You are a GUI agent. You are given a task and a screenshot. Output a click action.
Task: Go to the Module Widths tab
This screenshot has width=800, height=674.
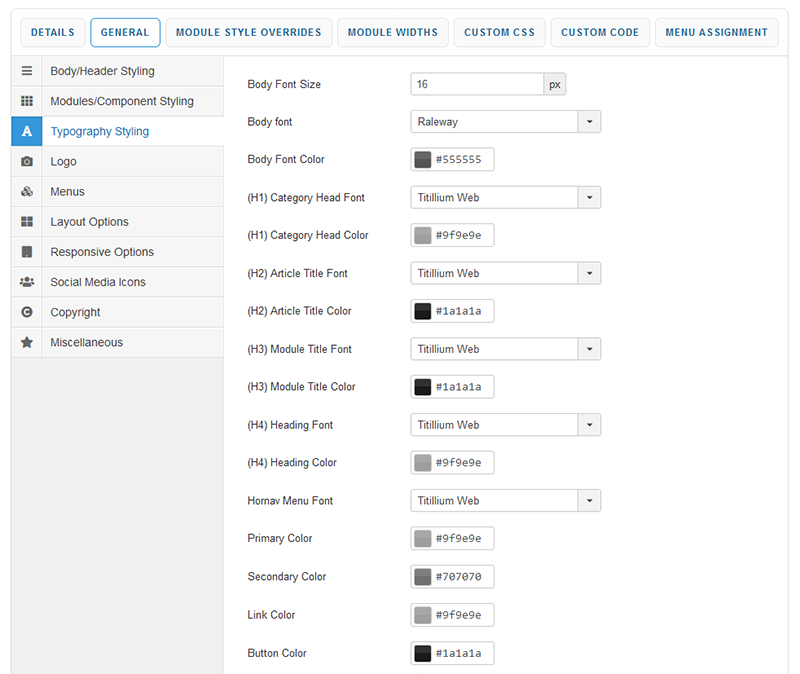point(392,33)
